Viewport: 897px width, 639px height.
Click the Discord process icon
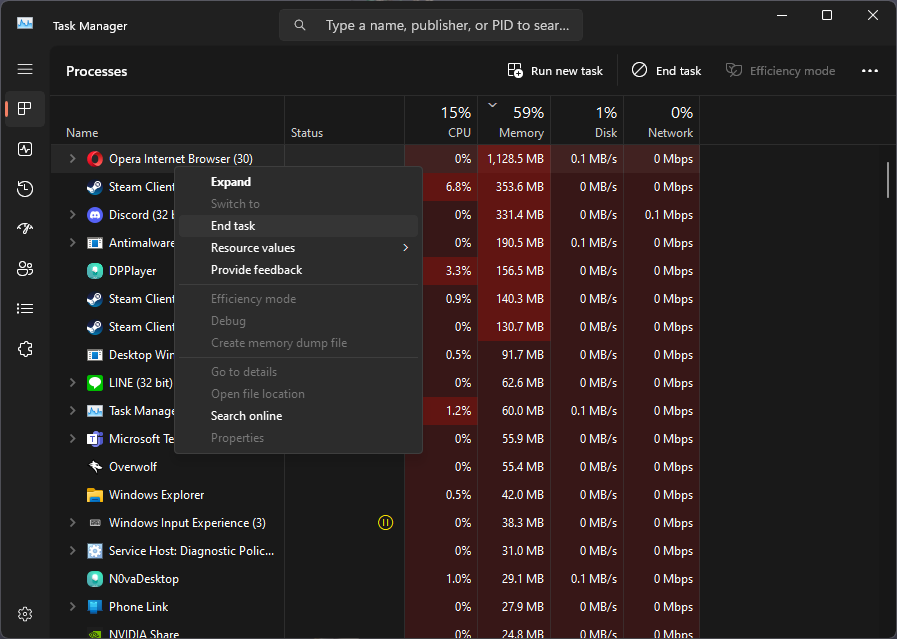[94, 215]
